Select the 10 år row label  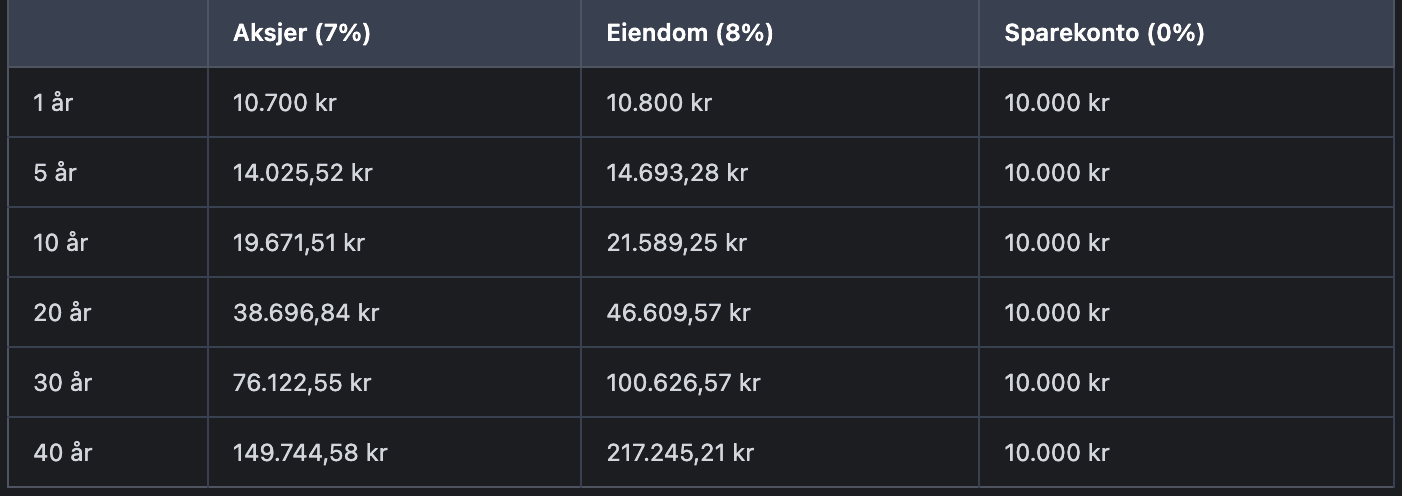(60, 242)
